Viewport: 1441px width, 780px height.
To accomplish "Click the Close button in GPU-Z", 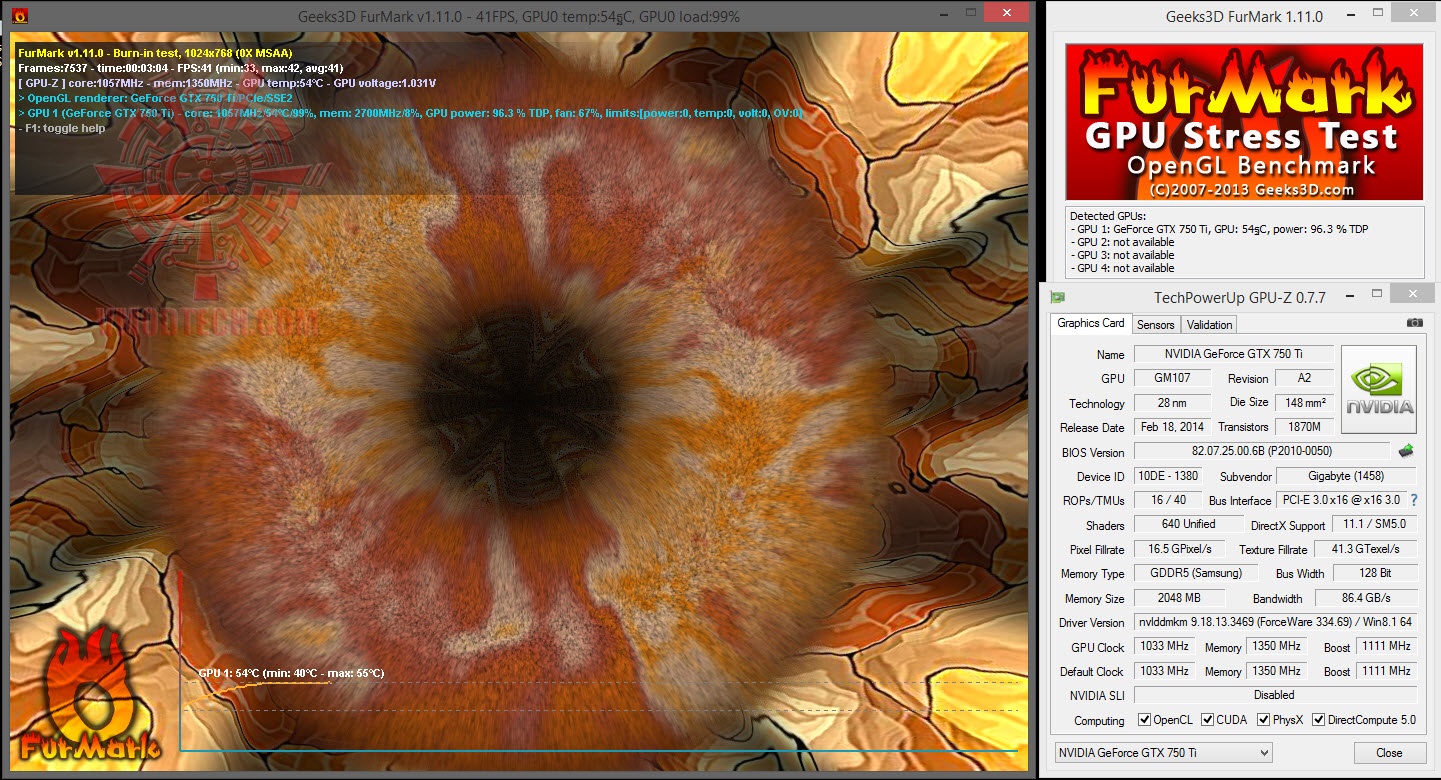I will point(1389,753).
